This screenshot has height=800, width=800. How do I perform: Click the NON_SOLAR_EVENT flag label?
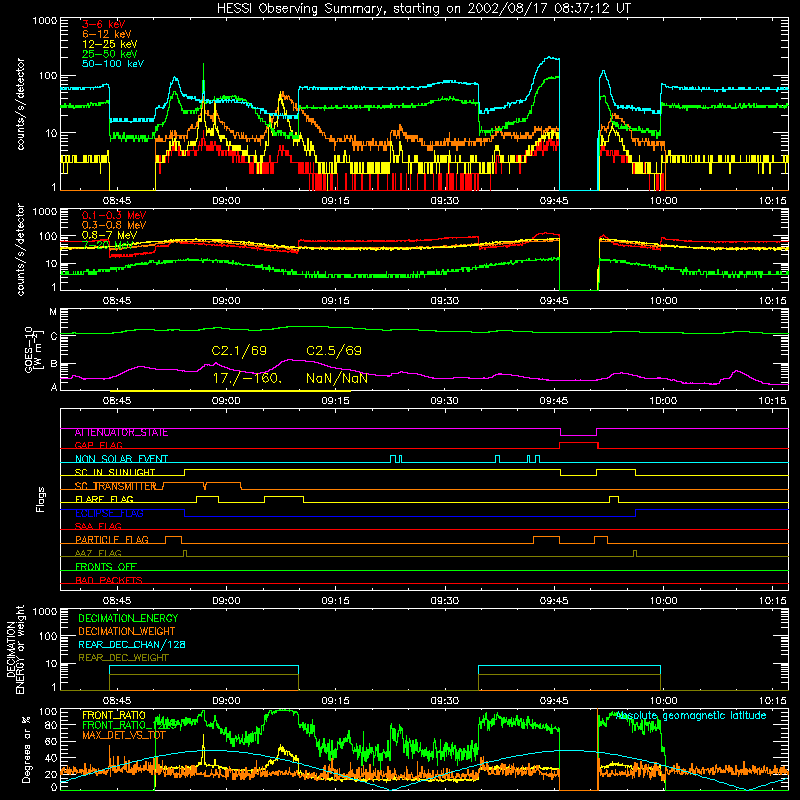[121, 459]
